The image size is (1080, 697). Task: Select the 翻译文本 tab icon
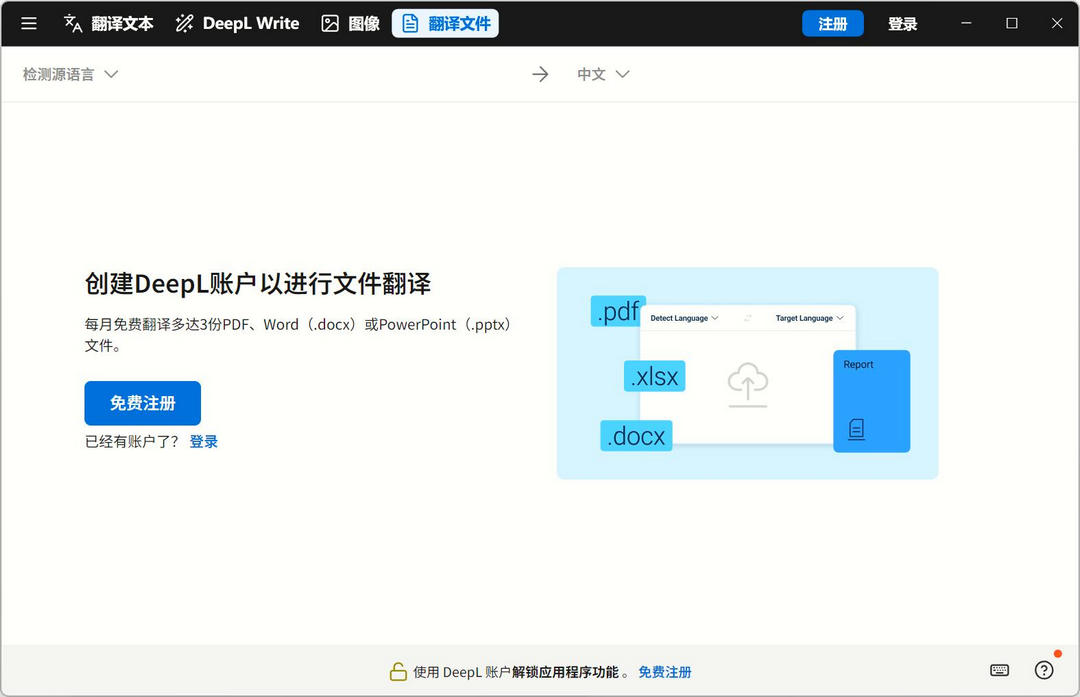coord(73,22)
